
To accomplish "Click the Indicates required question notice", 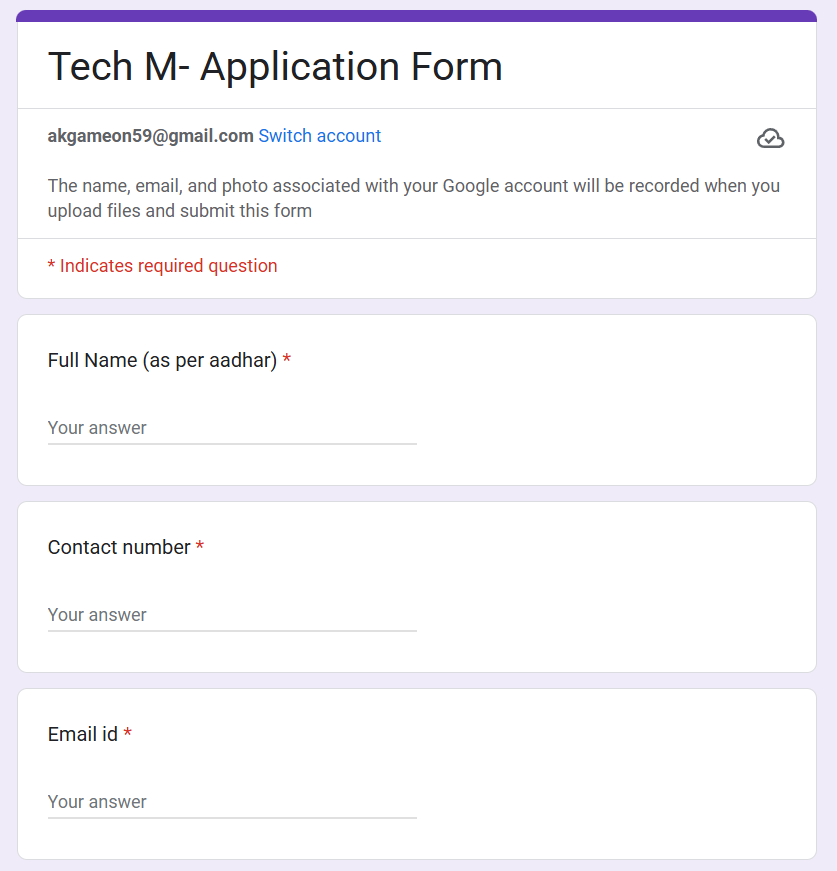I will [168, 266].
